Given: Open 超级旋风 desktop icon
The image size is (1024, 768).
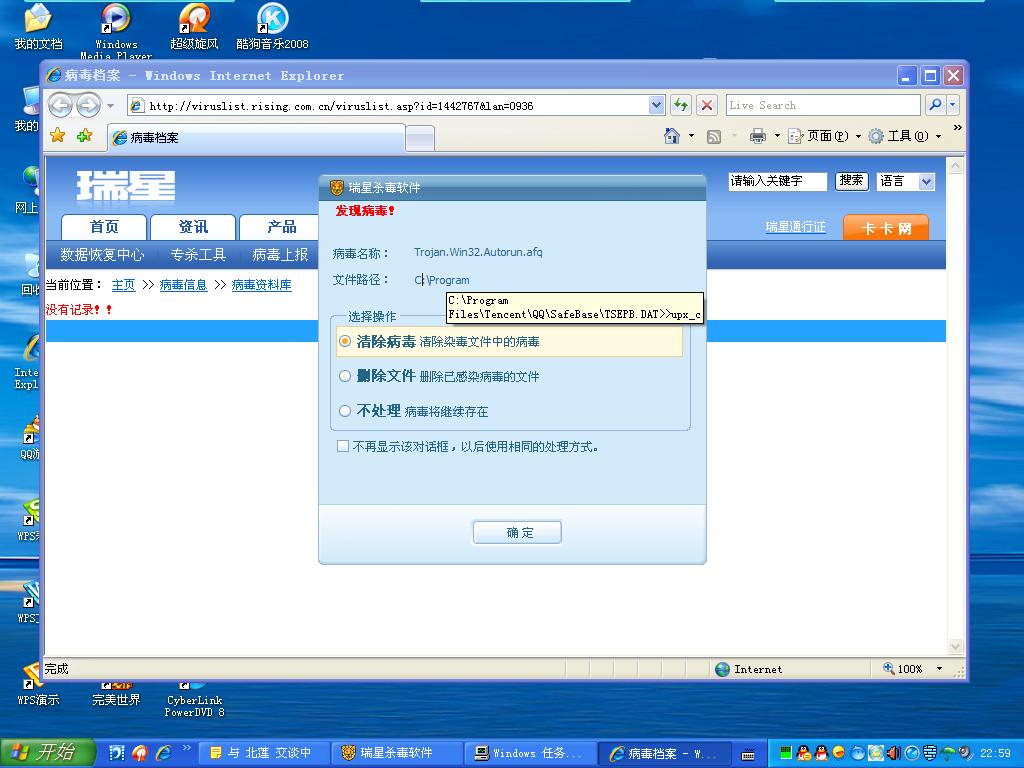Looking at the screenshot, I should click(194, 27).
